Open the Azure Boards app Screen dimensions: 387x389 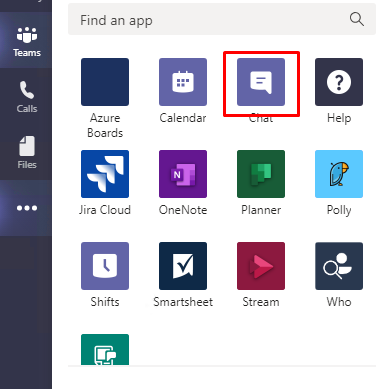coord(105,82)
